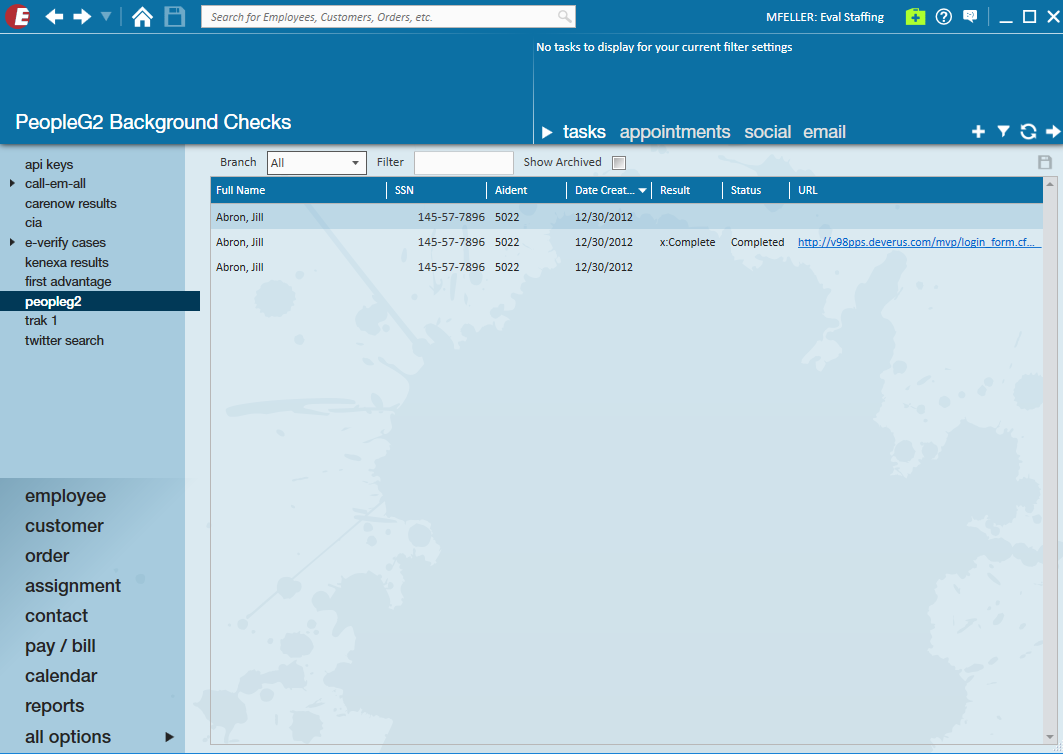Open the Date Created column sort arrow
1063x754 pixels.
[642, 191]
